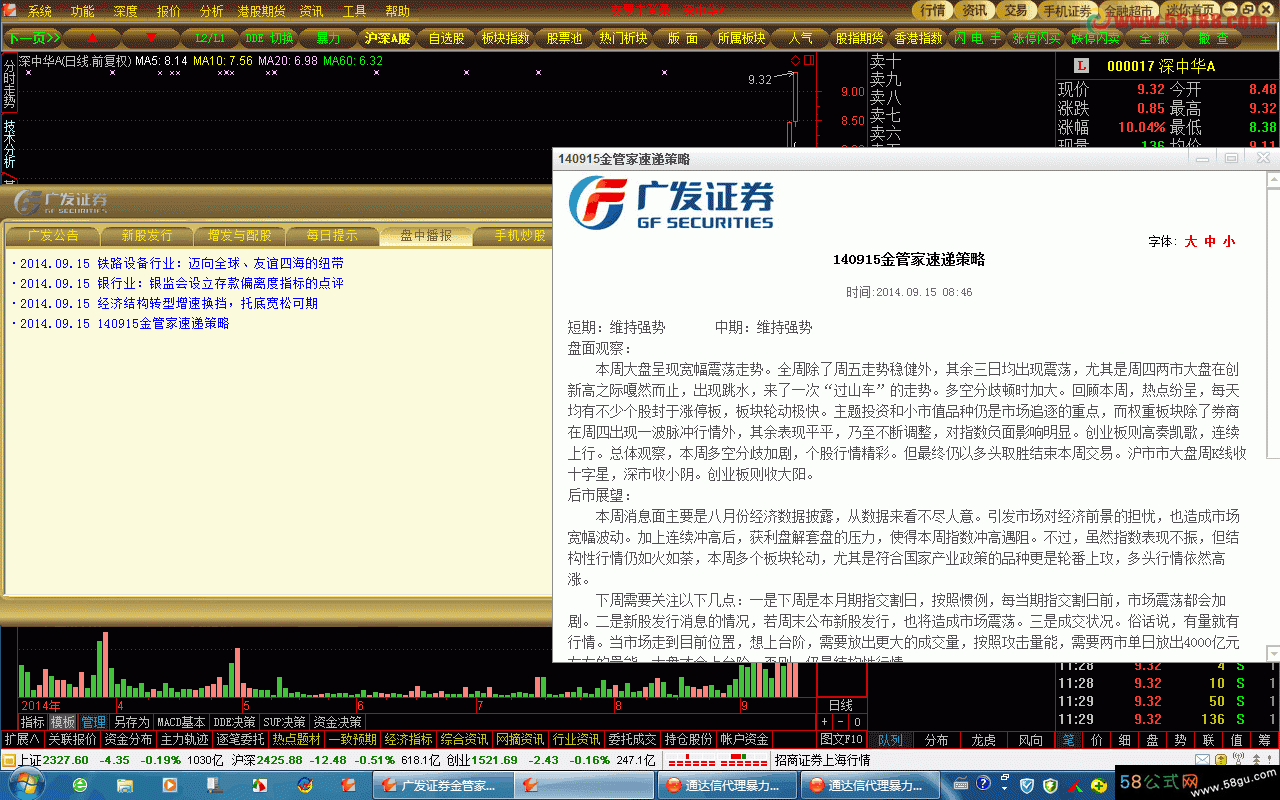This screenshot has height=800, width=1280.
Task: Click the 手机证券 top button
Action: 1067,11
